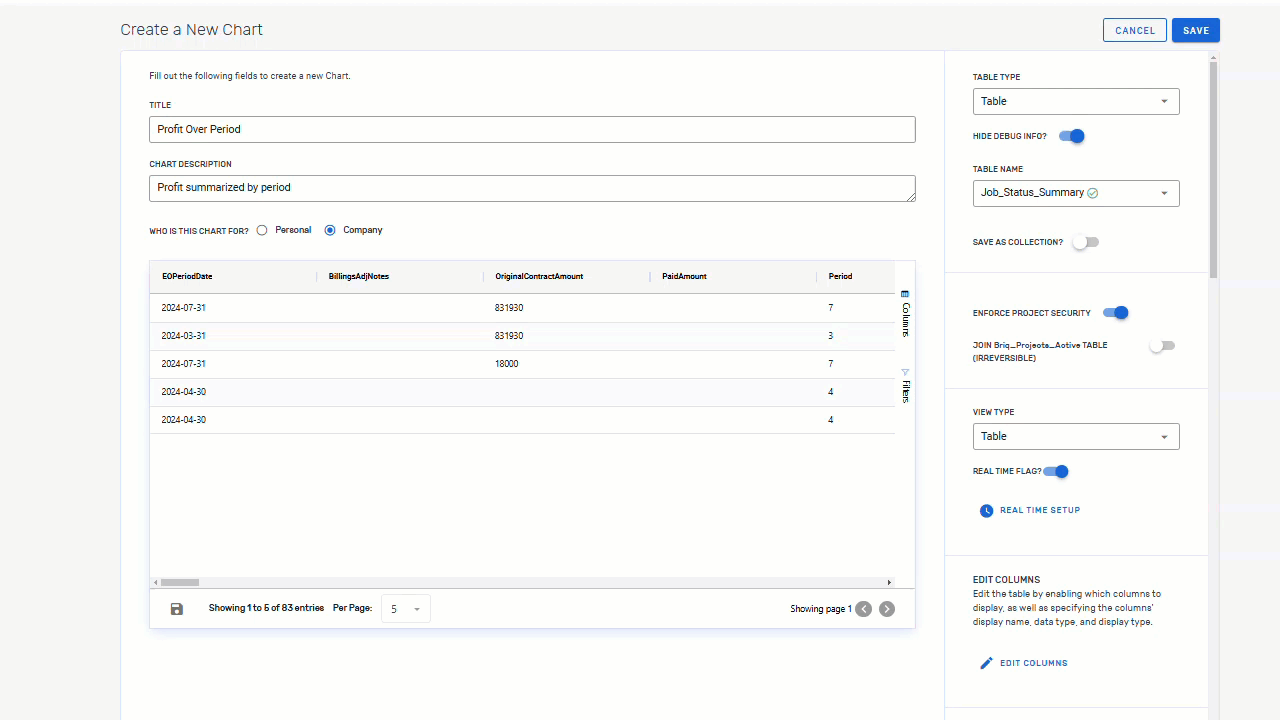Click Period column header
The width and height of the screenshot is (1280, 720).
tap(840, 276)
